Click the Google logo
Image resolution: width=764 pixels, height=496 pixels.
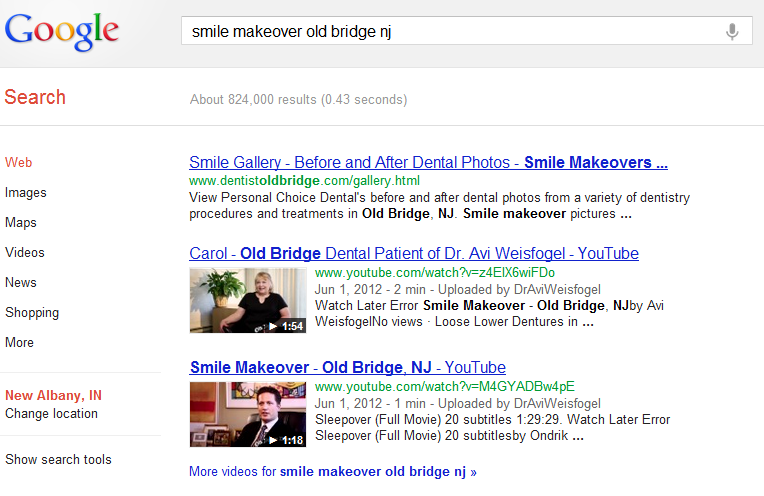pyautogui.click(x=62, y=31)
